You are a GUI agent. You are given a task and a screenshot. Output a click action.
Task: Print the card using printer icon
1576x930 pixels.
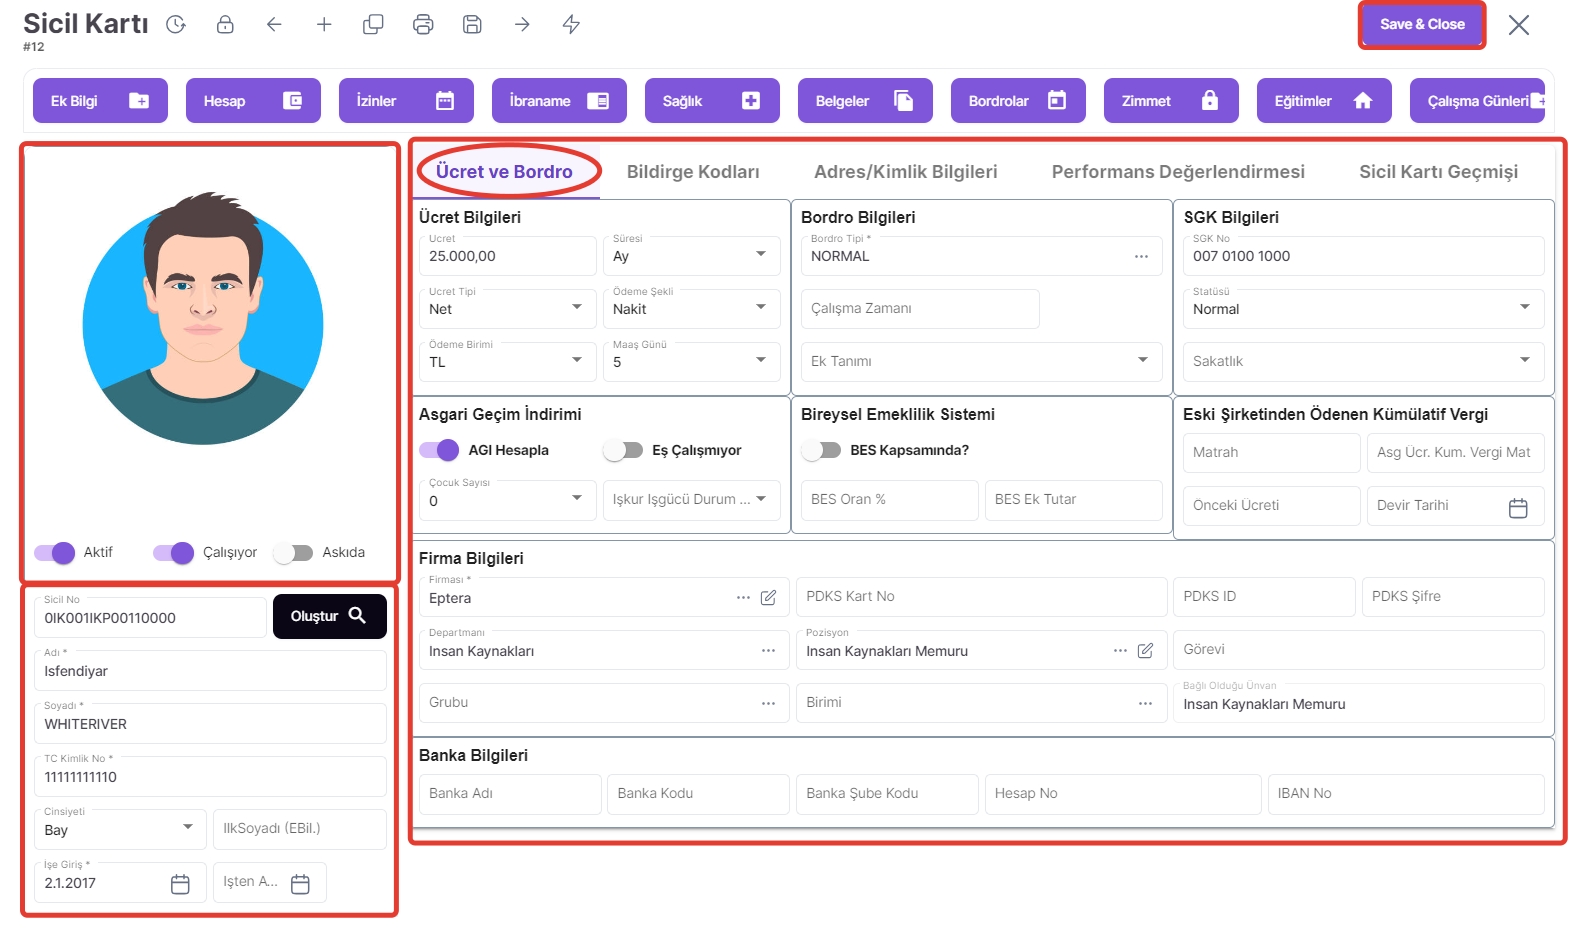coord(423,25)
